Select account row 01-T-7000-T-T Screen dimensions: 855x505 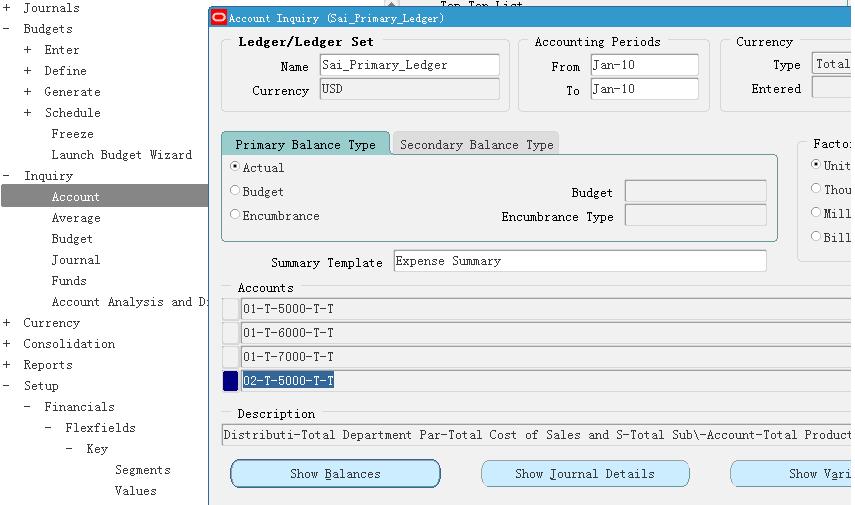pyautogui.click(x=546, y=357)
